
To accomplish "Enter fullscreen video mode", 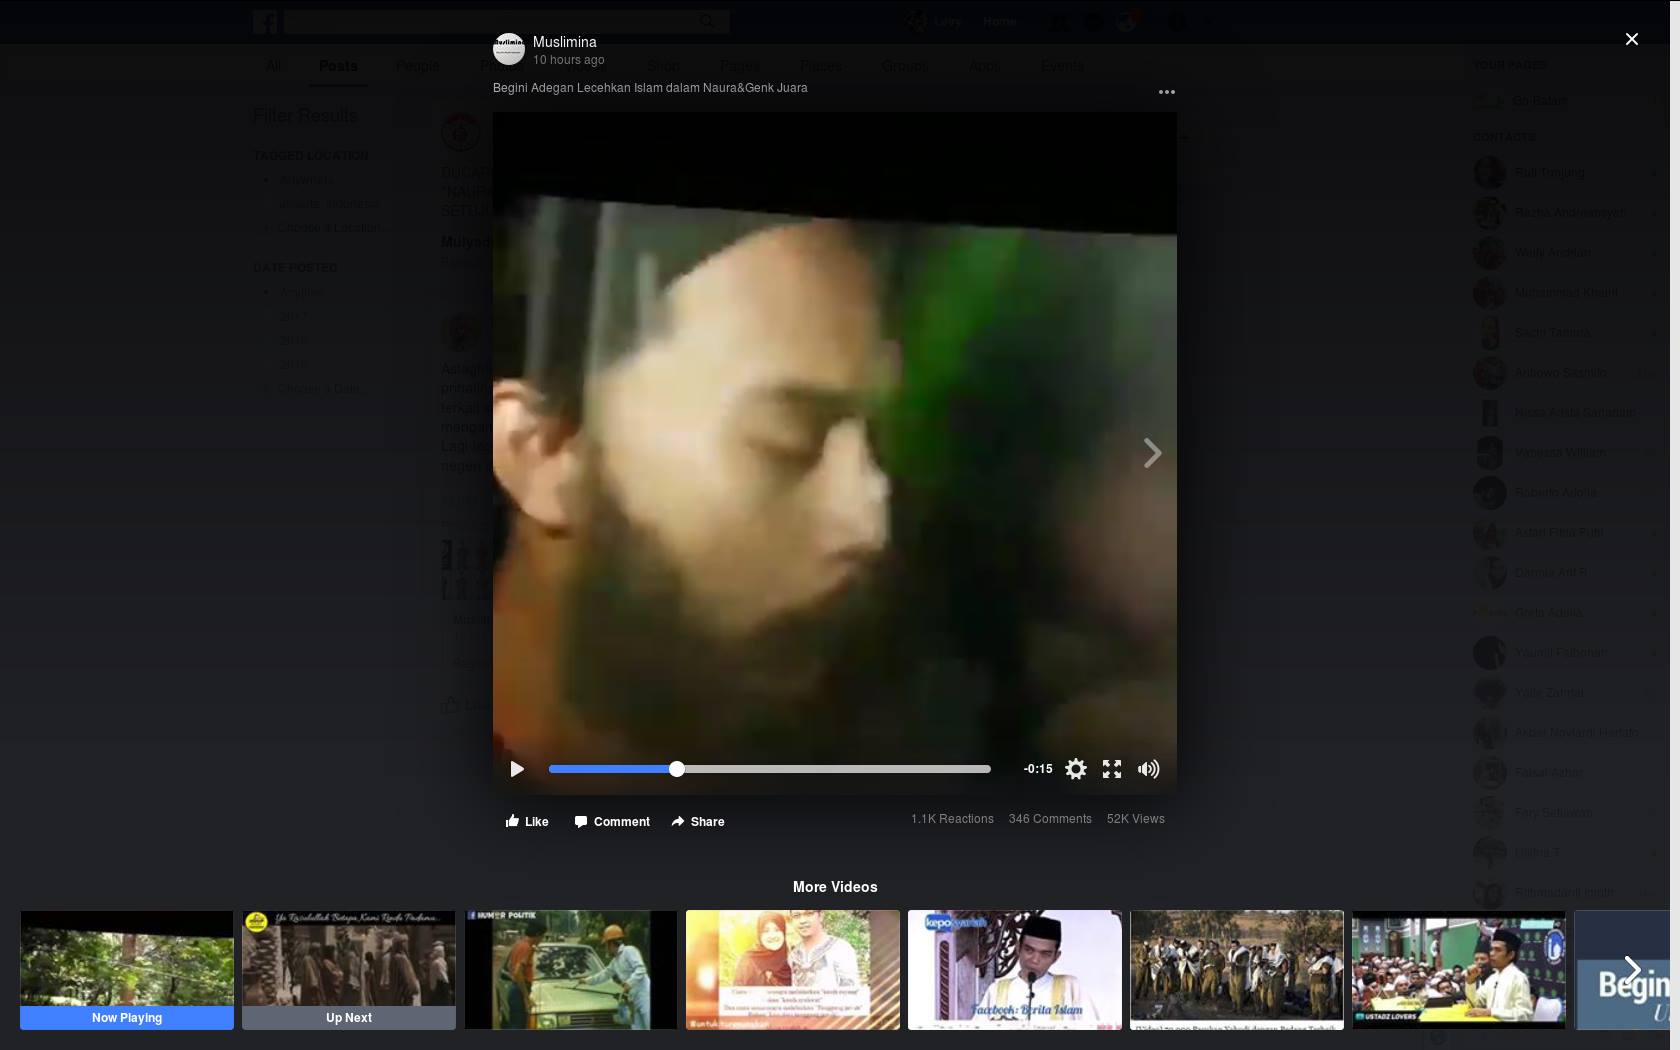I will pos(1112,769).
